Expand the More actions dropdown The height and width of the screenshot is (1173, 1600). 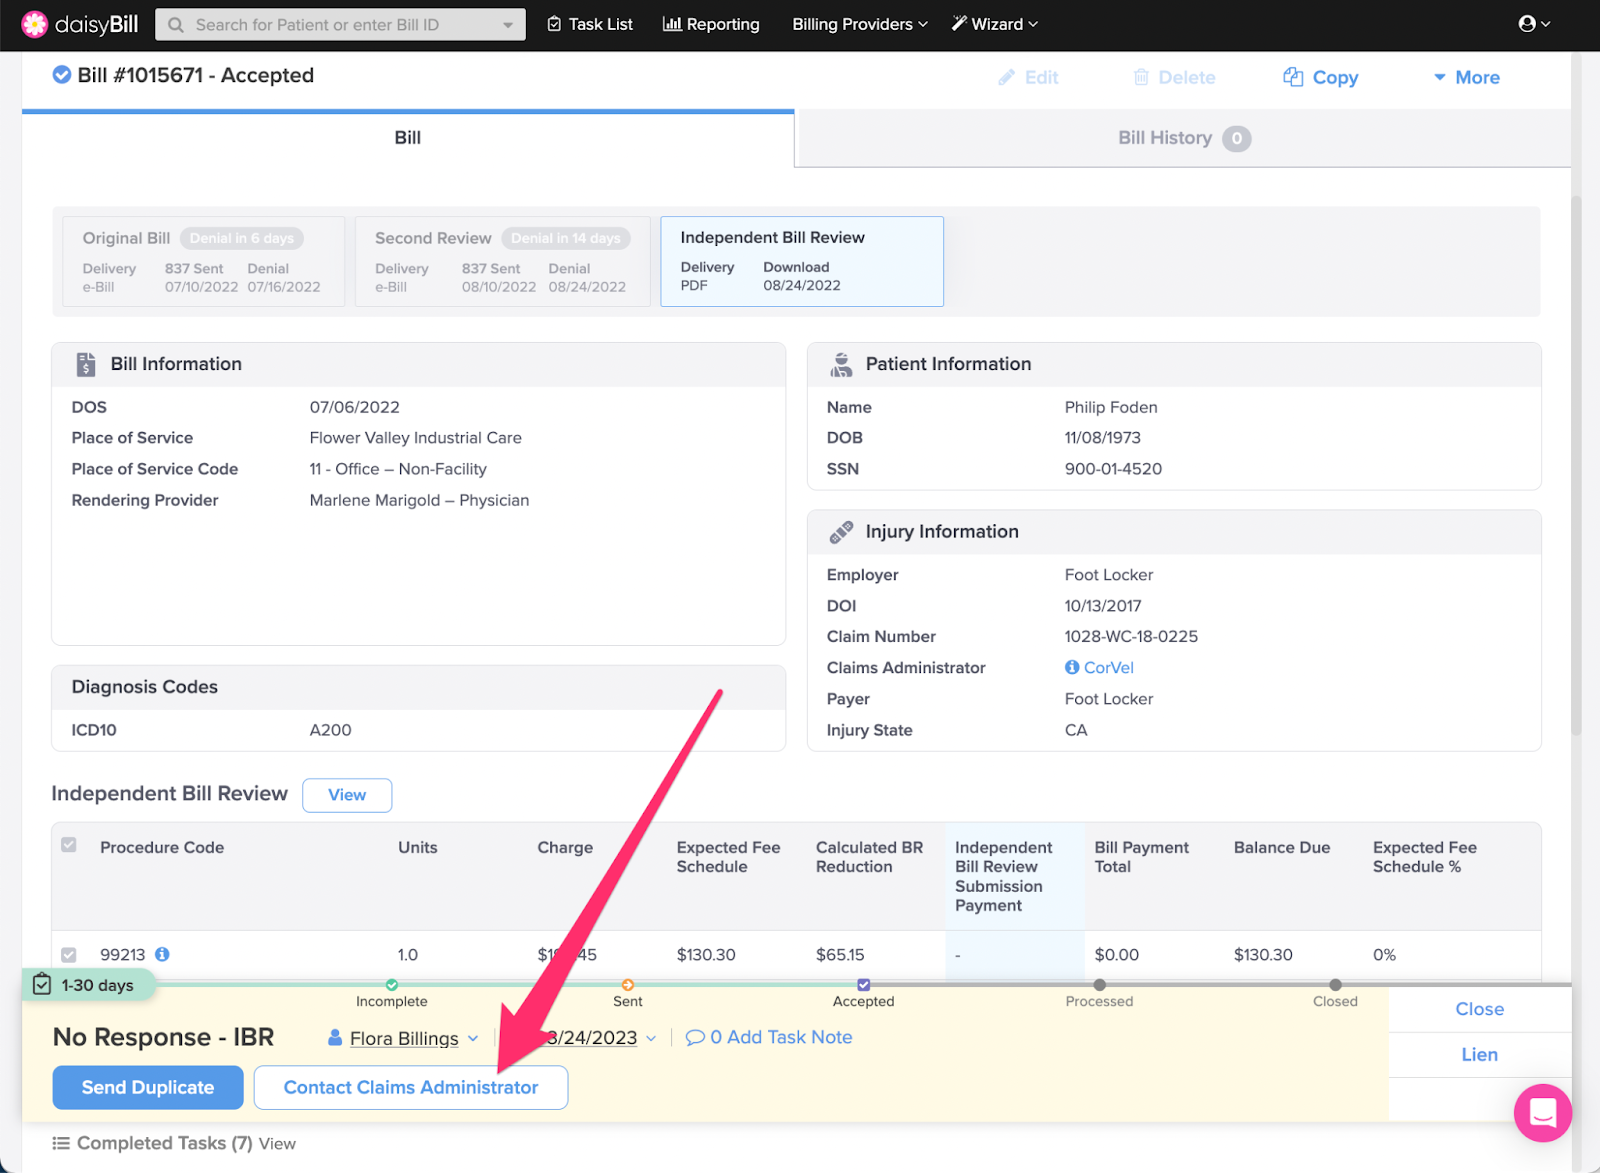click(1466, 77)
